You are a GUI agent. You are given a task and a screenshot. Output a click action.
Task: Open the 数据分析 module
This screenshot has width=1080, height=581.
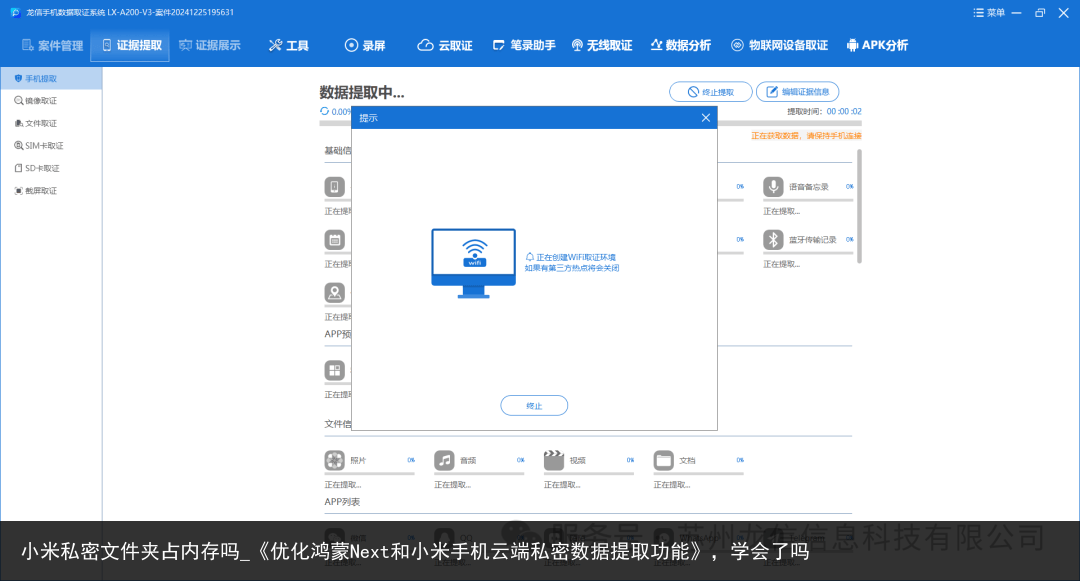click(681, 45)
